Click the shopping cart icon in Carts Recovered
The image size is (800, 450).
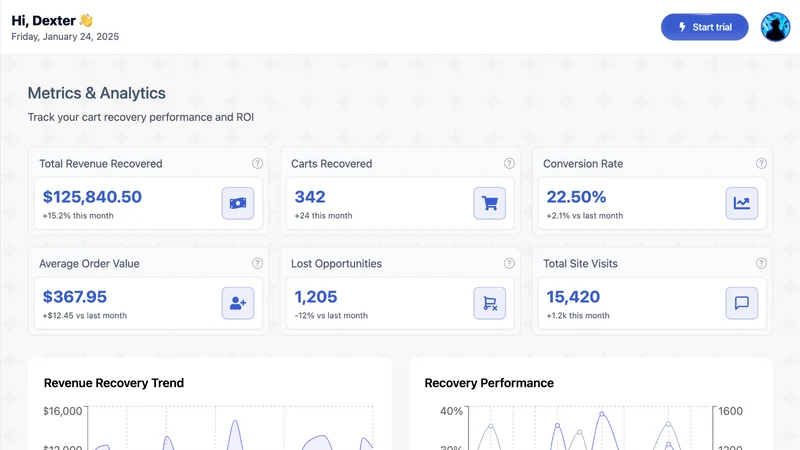coord(490,203)
